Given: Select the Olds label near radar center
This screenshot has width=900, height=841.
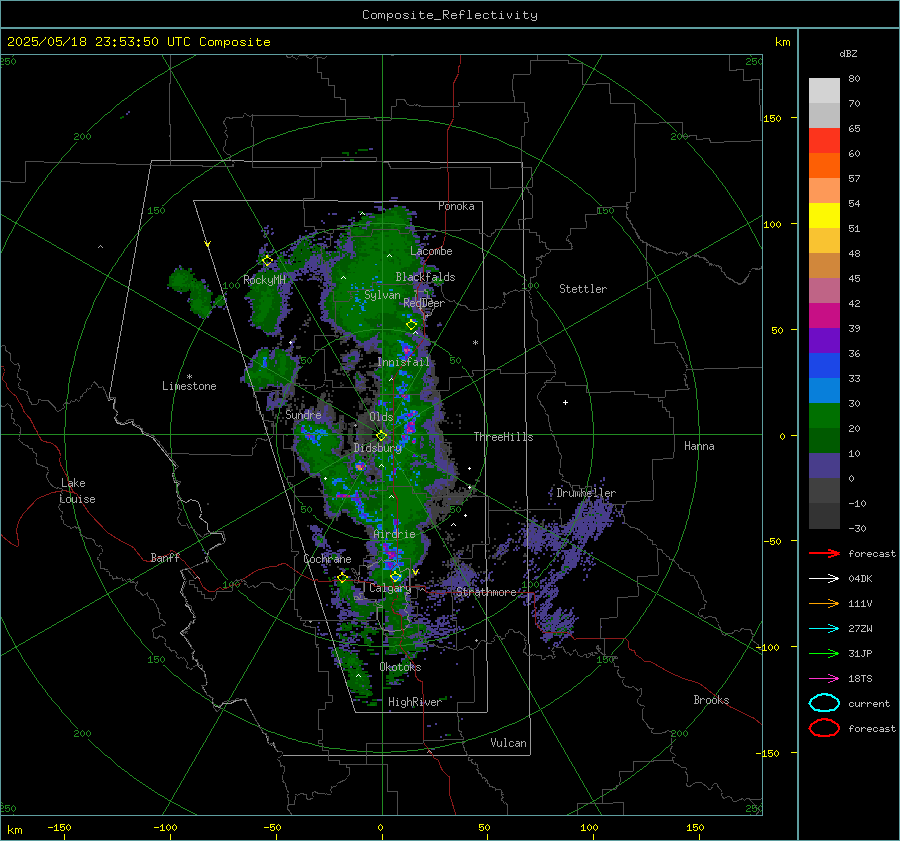Looking at the screenshot, I should click(381, 417).
